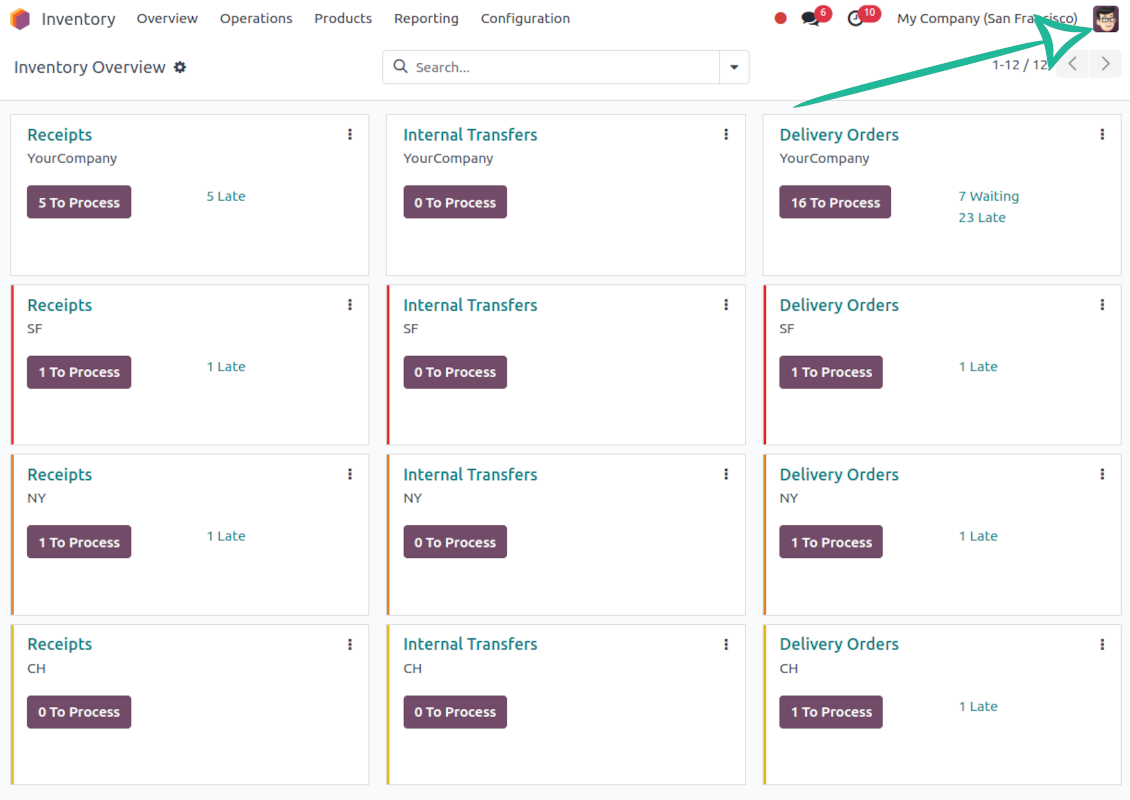Go to previous page with left chevron
Image resolution: width=1130 pixels, height=800 pixels.
click(1073, 64)
